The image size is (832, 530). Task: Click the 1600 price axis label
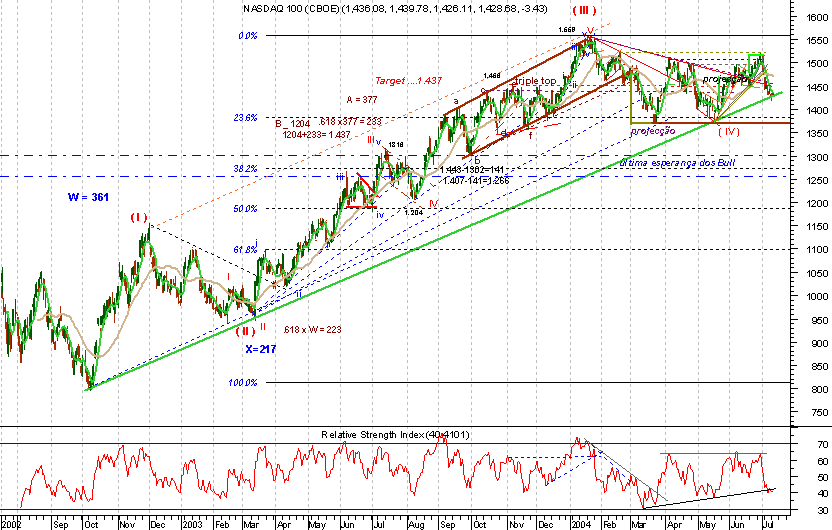tap(816, 17)
